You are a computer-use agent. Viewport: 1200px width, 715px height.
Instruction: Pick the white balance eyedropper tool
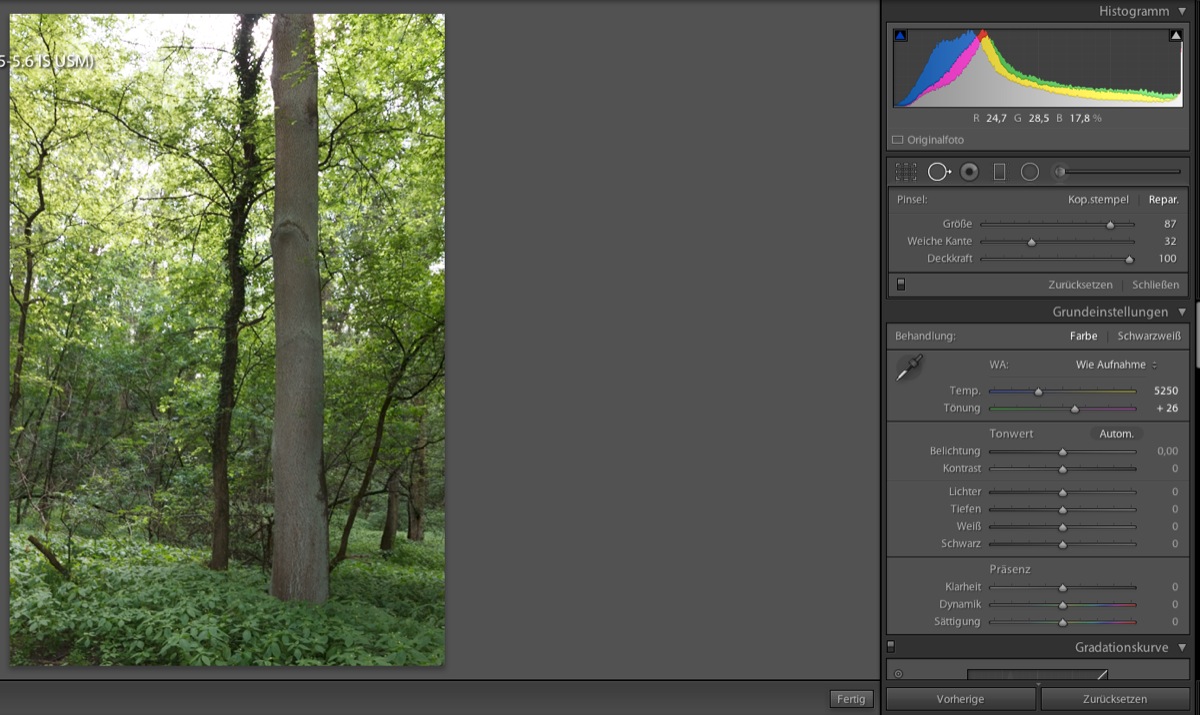(x=909, y=368)
